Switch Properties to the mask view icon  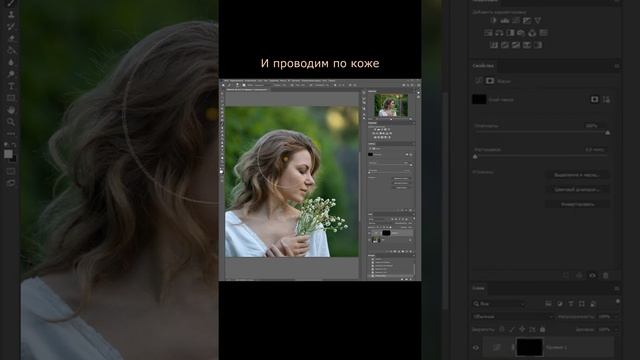(x=490, y=81)
